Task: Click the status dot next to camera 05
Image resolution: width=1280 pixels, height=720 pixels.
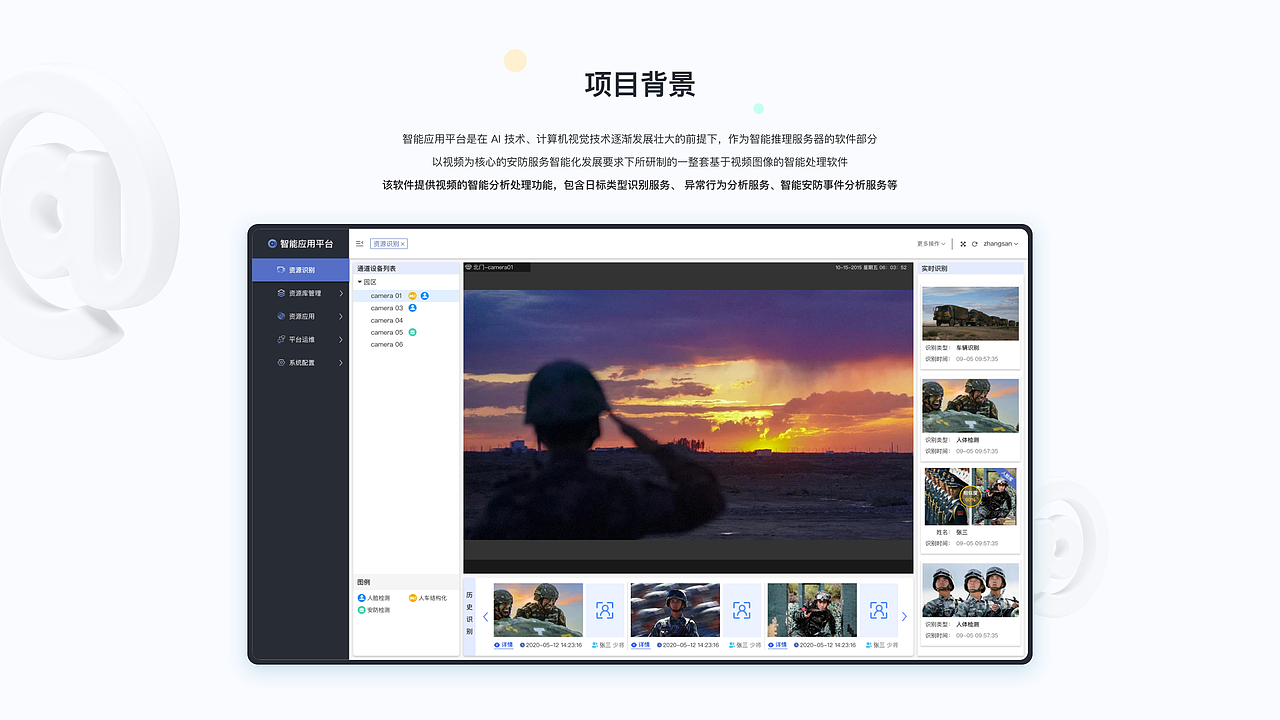Action: [411, 333]
